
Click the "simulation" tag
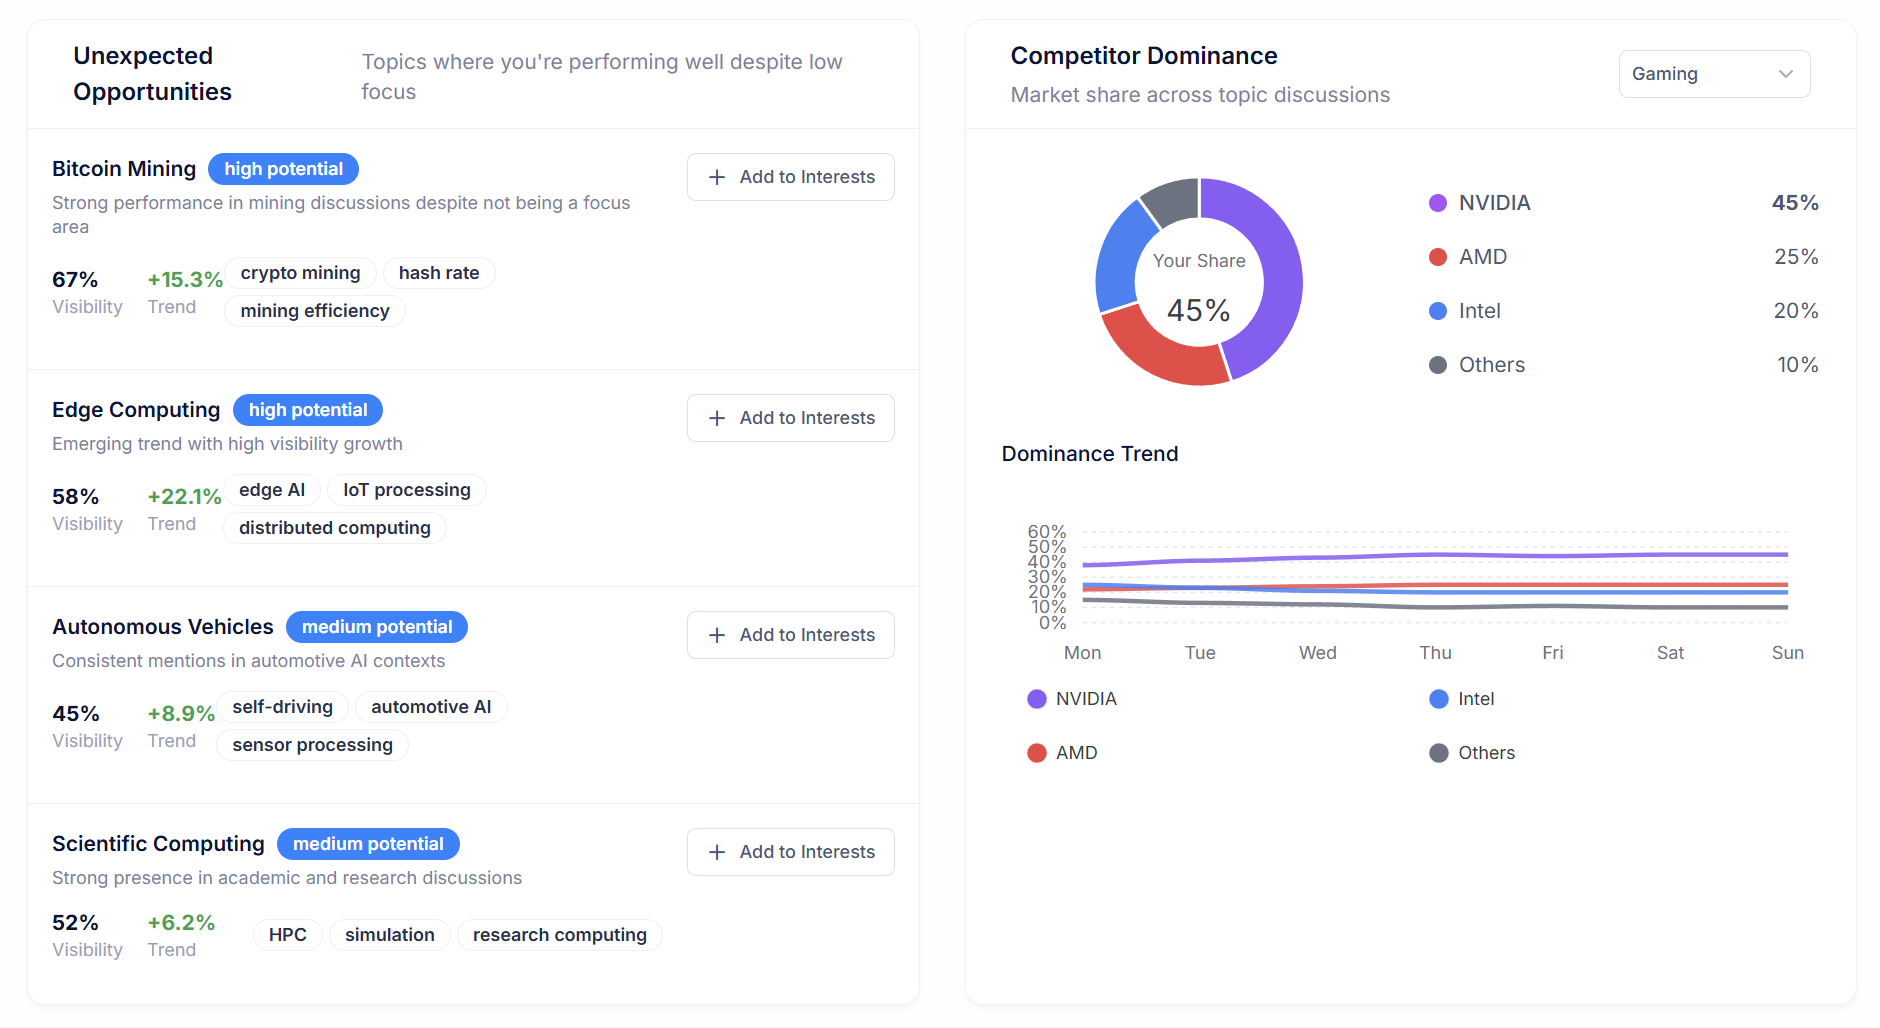point(390,935)
